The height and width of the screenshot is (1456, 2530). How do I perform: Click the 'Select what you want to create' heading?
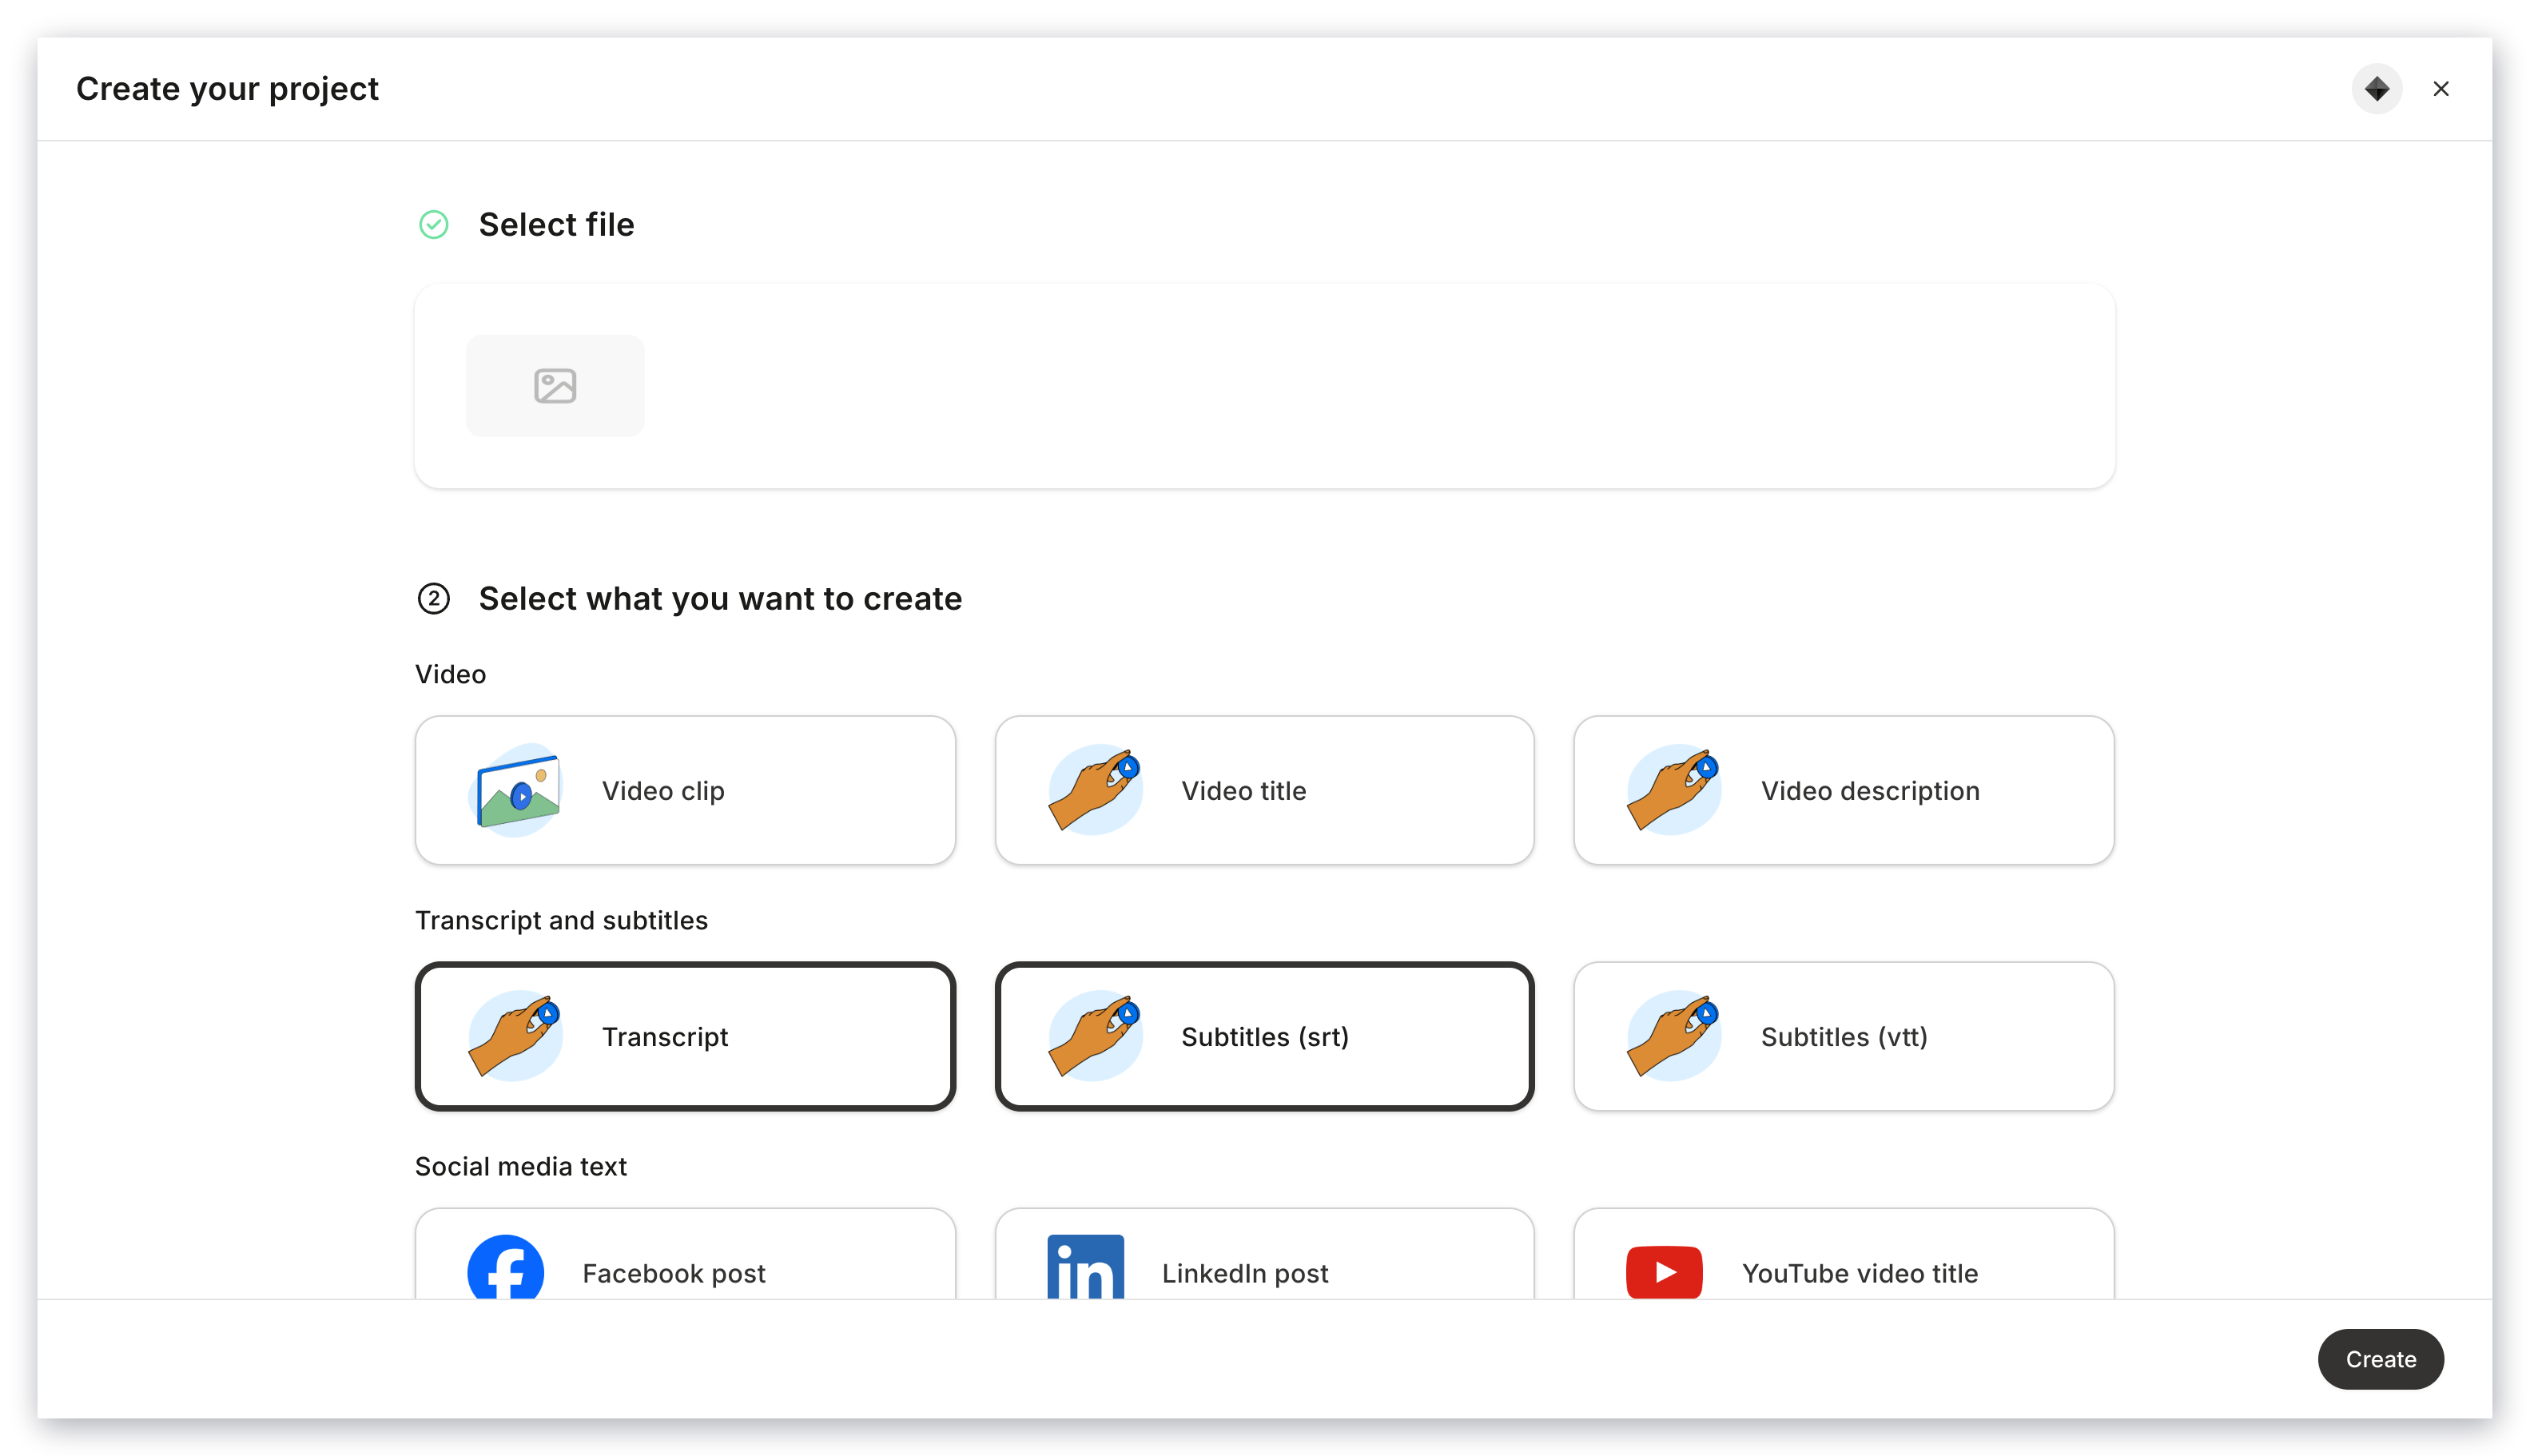coord(720,598)
